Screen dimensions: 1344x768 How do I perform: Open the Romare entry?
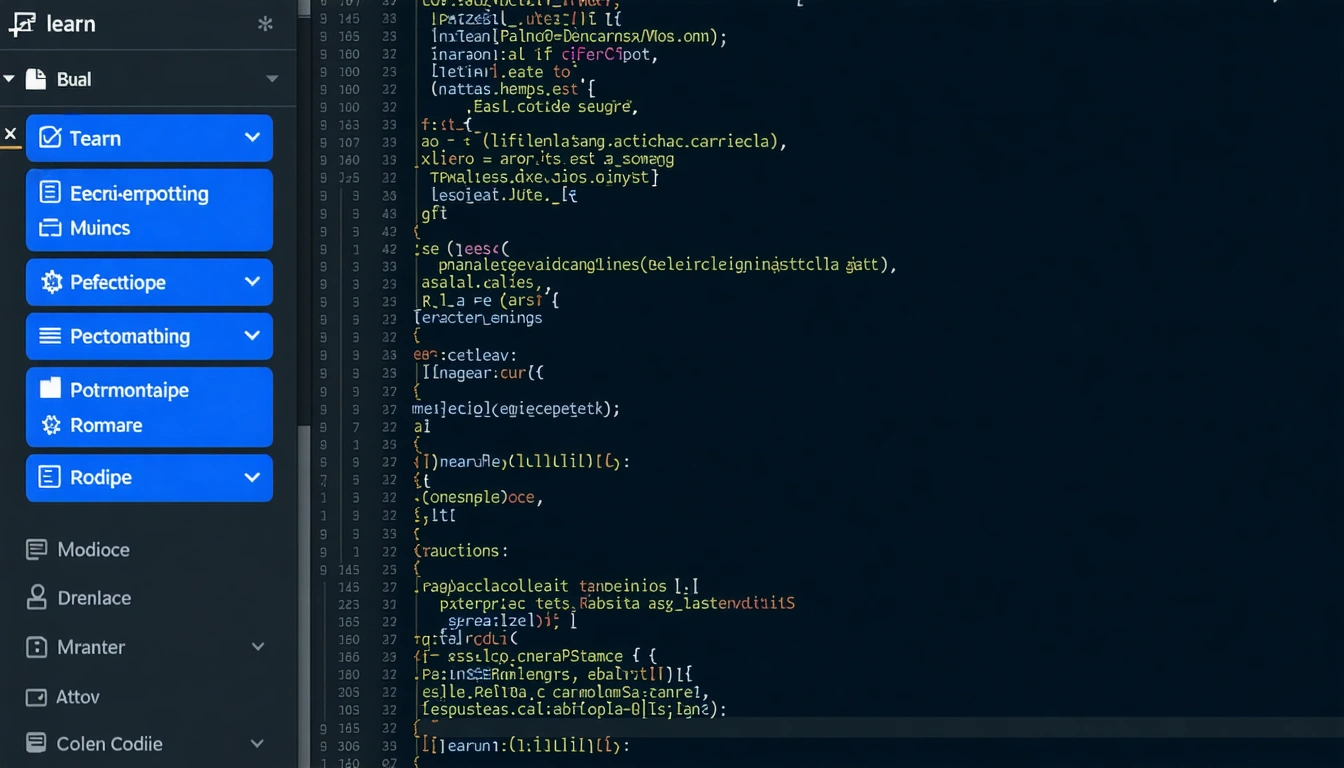pyautogui.click(x=106, y=425)
